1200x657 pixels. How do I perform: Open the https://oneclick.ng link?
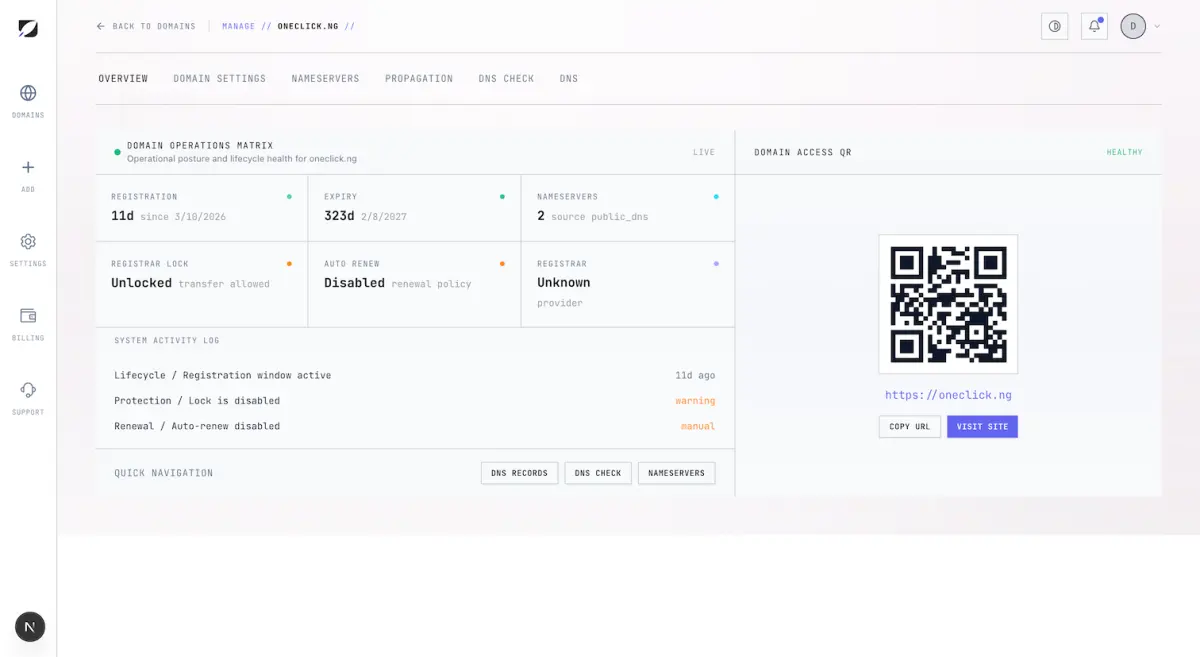(948, 395)
